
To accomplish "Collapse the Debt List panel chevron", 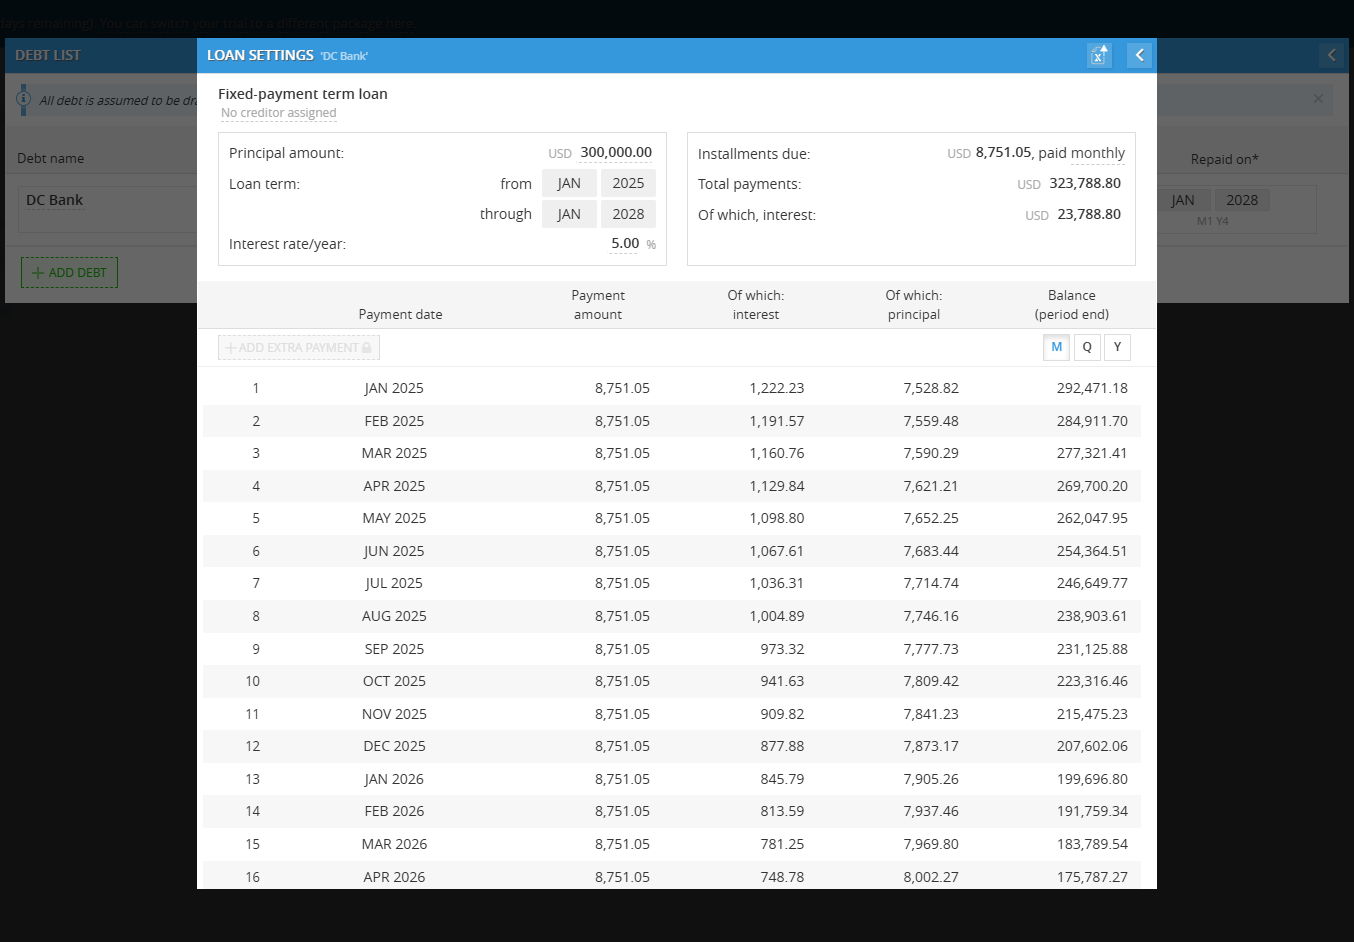I will 1331,56.
